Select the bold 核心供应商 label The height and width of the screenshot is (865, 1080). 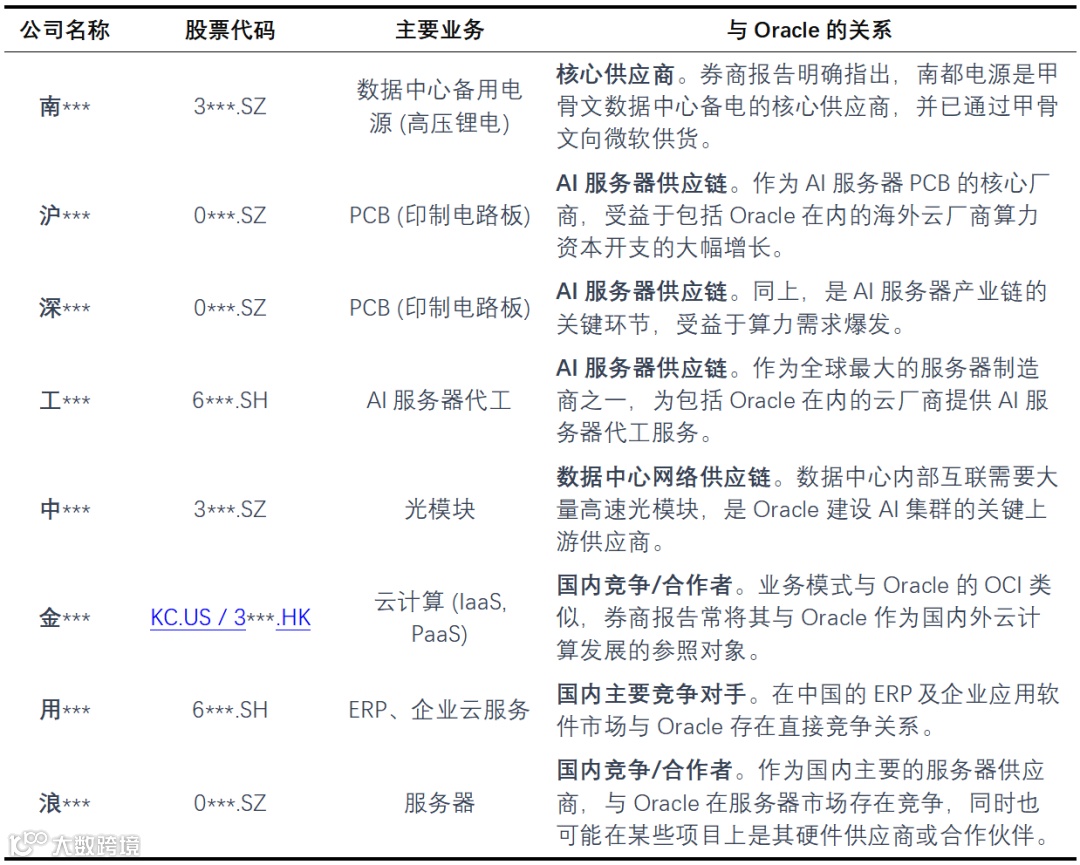(616, 74)
